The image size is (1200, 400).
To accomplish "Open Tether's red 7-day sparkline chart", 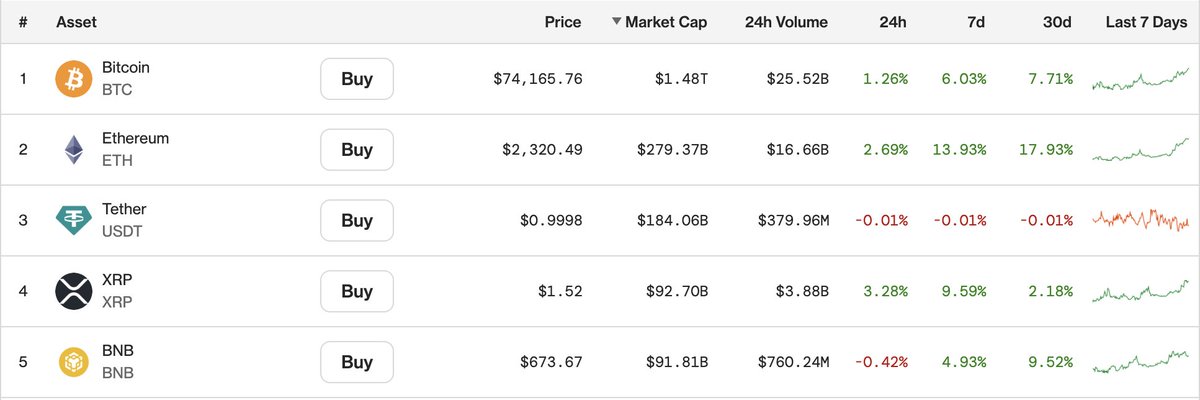I will pyautogui.click(x=1141, y=220).
